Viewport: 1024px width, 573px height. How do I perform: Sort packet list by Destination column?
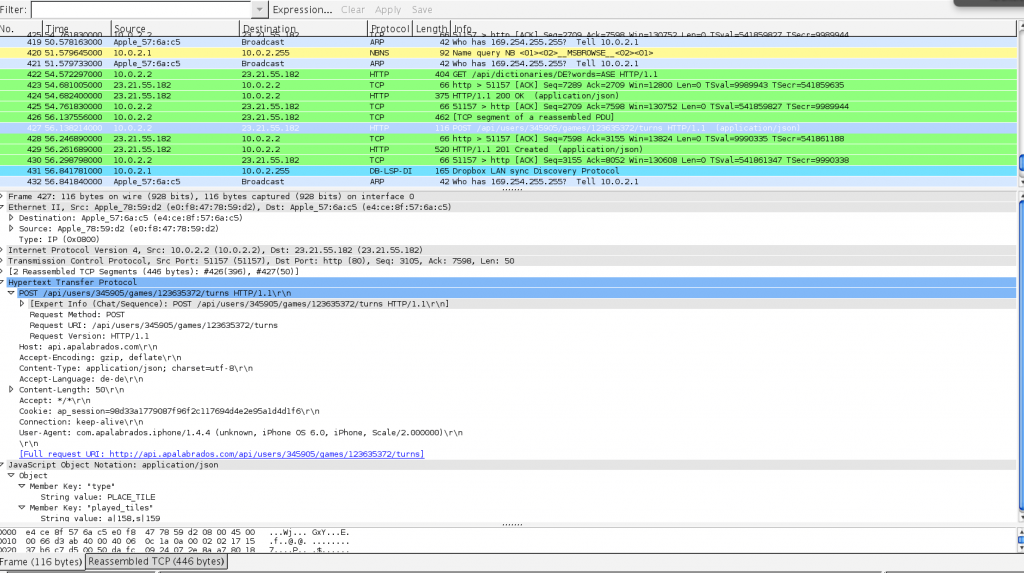[x=269, y=29]
